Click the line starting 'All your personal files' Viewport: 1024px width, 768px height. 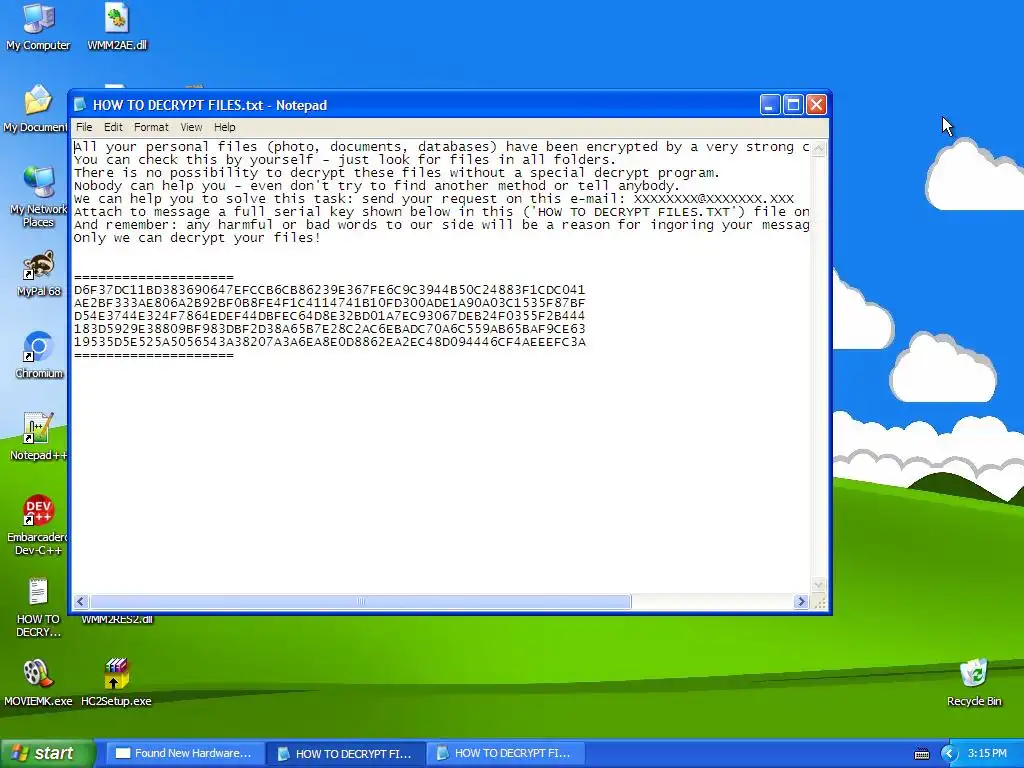click(441, 147)
